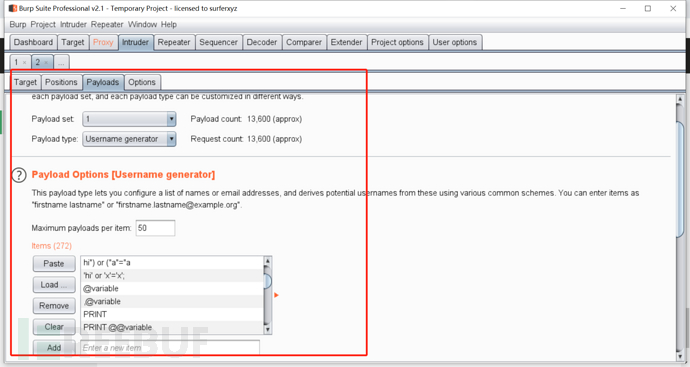
Task: Select the hi") or ("a"="a list item
Action: click(x=172, y=263)
